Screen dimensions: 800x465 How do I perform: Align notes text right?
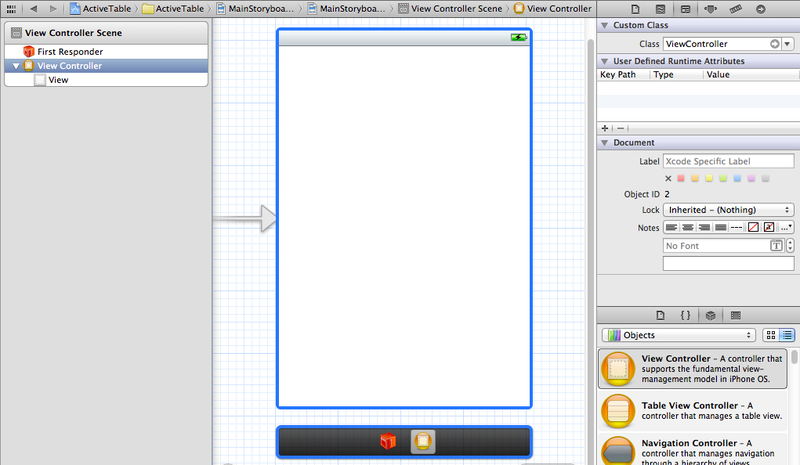(704, 227)
